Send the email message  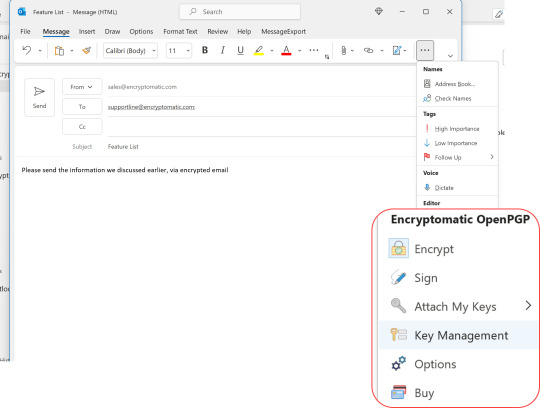39,97
